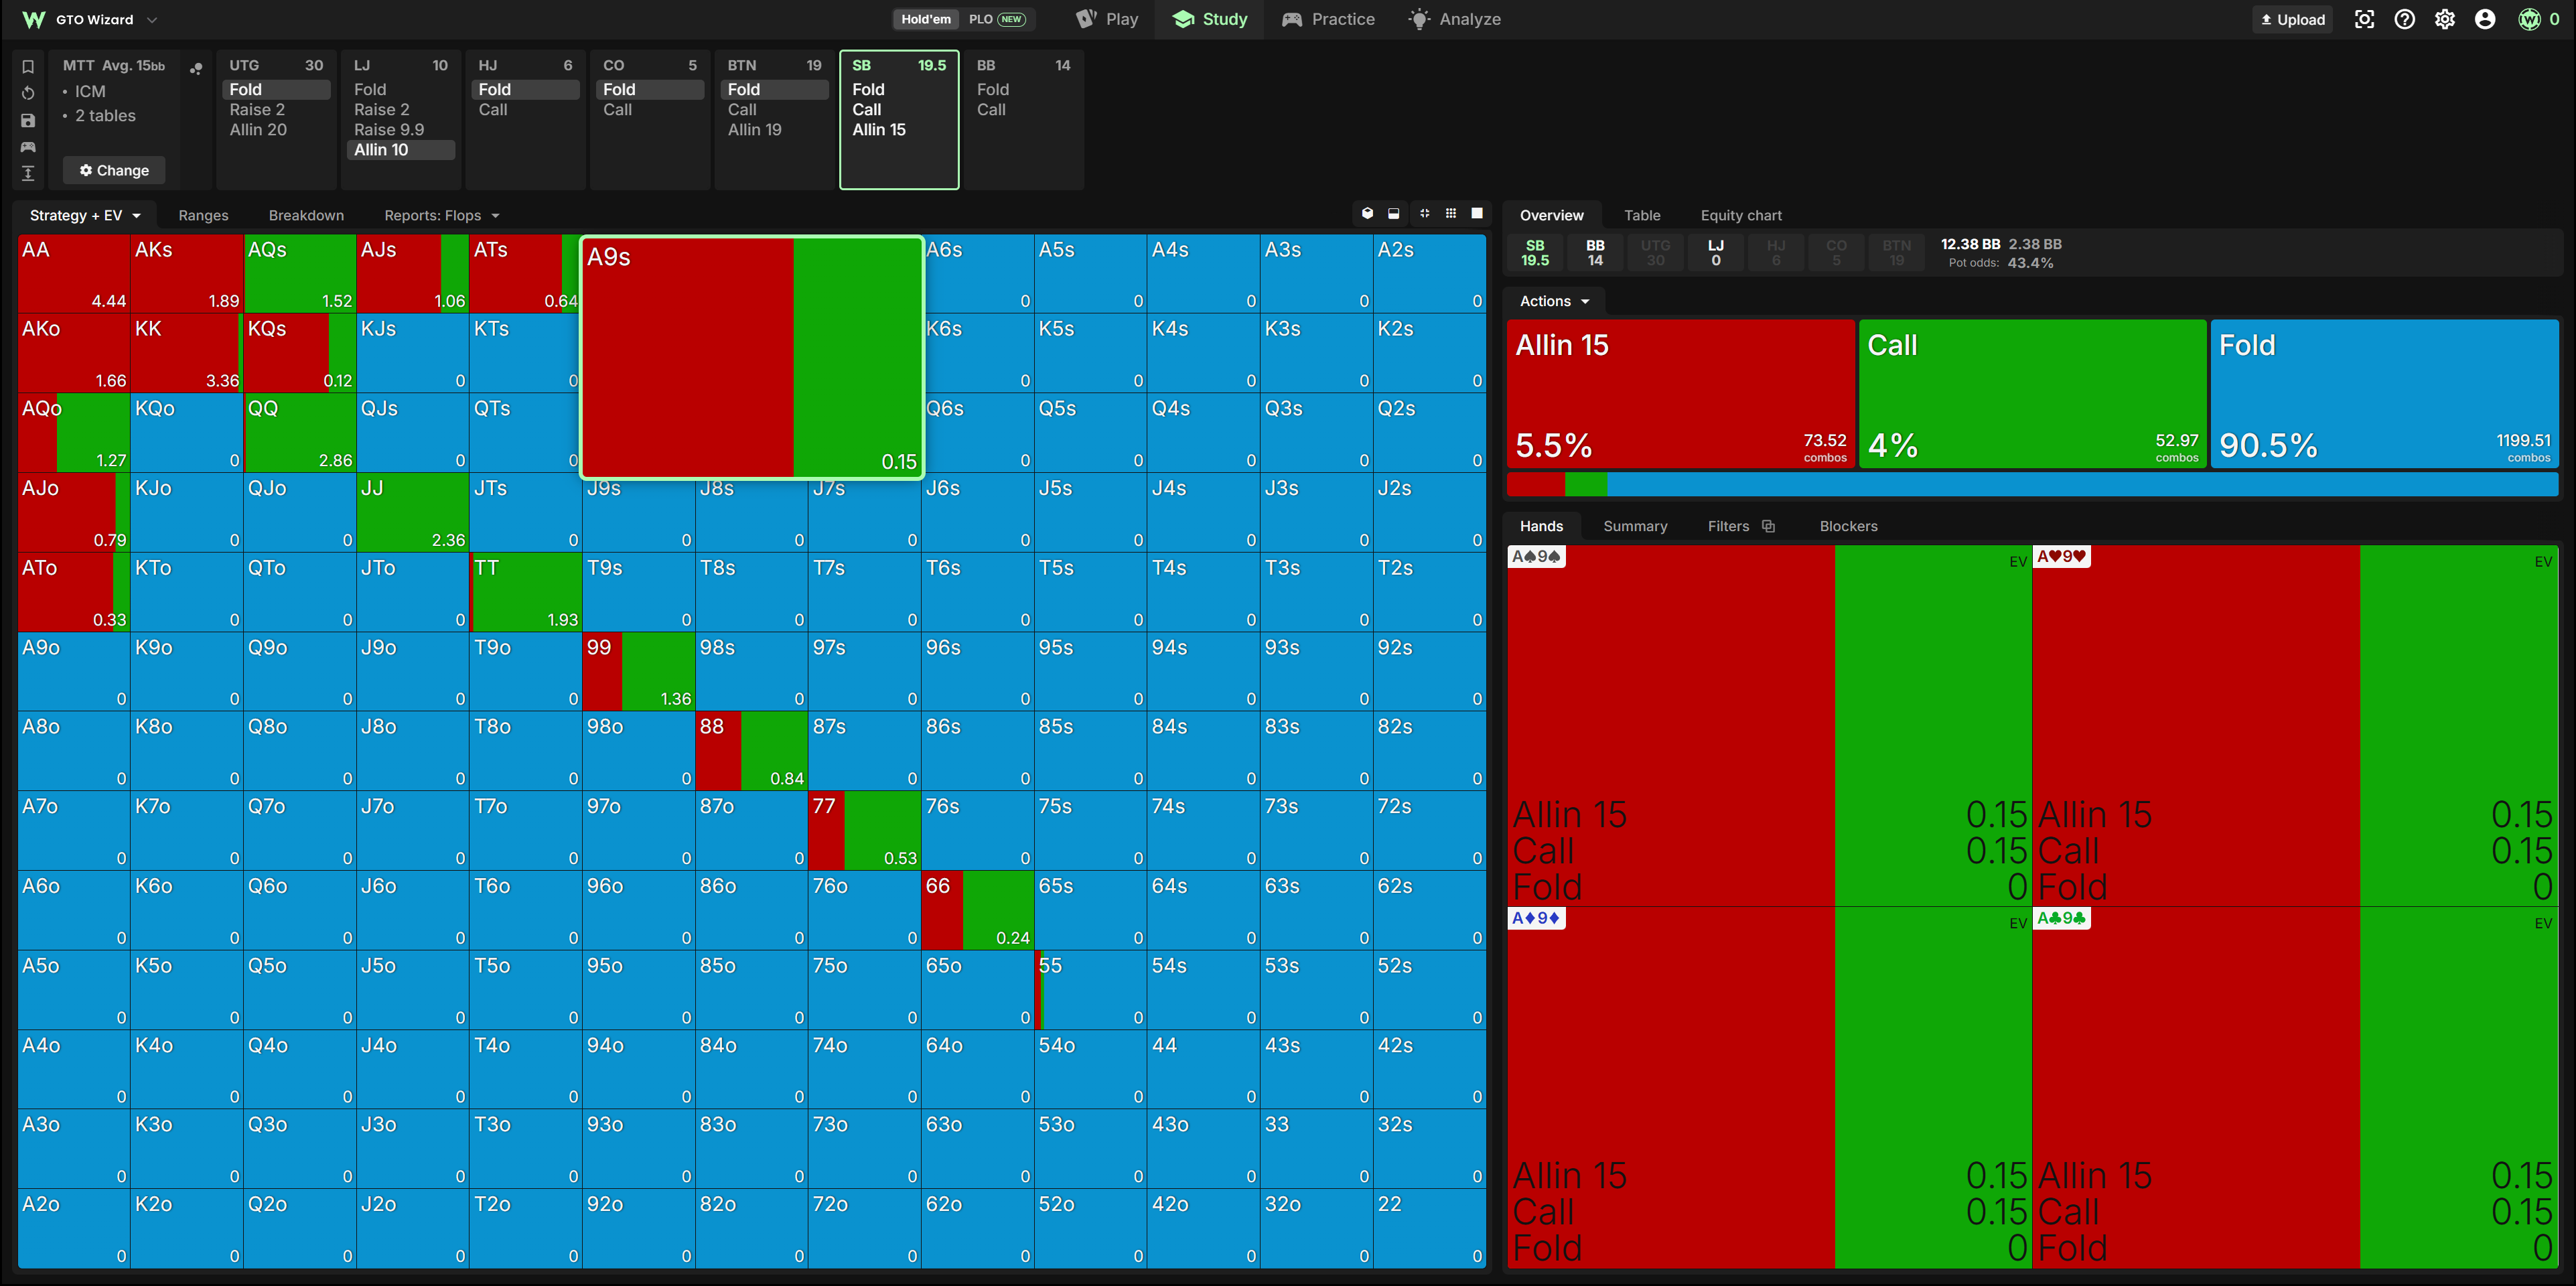
Task: Click the bubbles icon beside MTT Avg. 15bb
Action: click(x=196, y=68)
